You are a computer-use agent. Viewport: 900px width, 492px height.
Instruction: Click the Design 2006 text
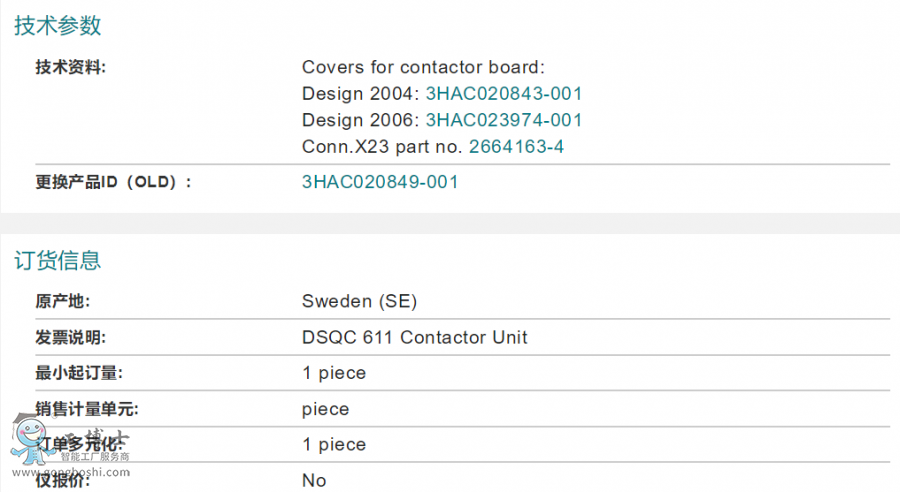pyautogui.click(x=360, y=120)
